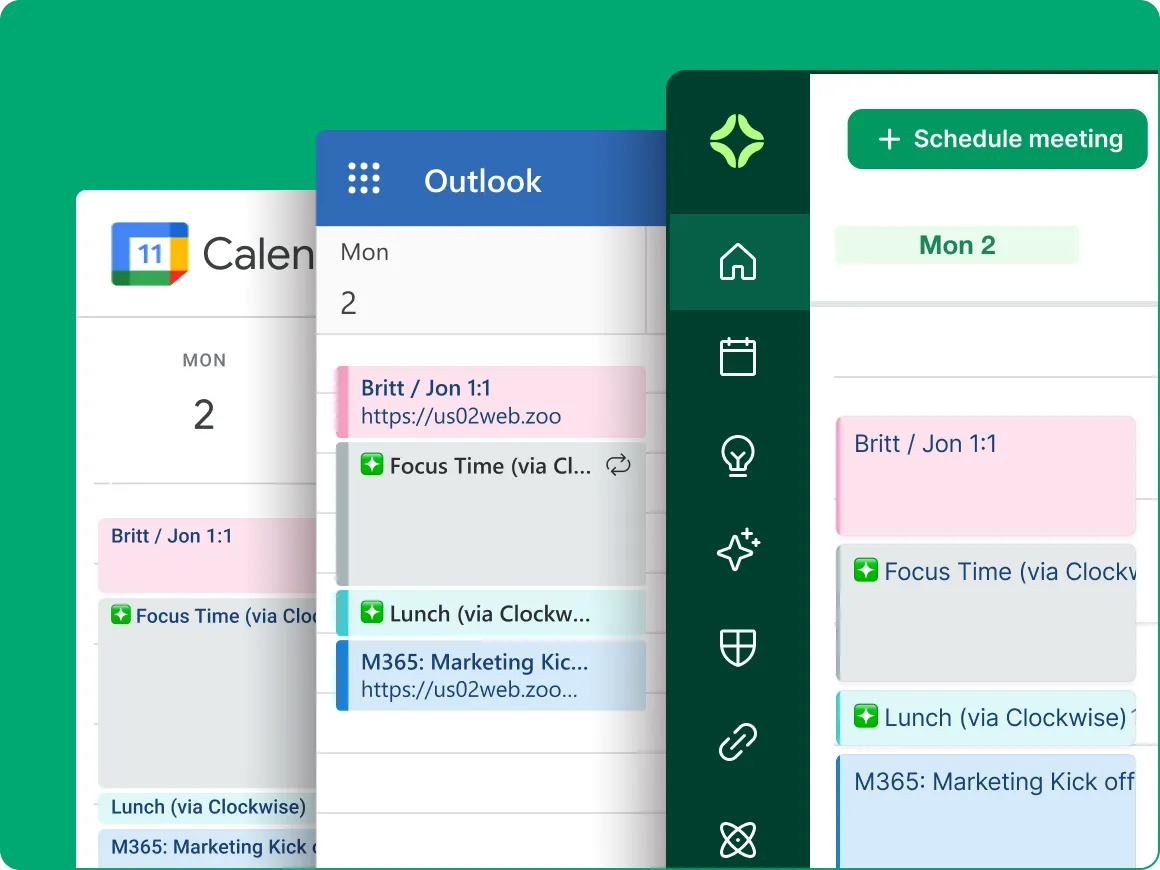Click the Google Calendar logo icon

[x=150, y=254]
